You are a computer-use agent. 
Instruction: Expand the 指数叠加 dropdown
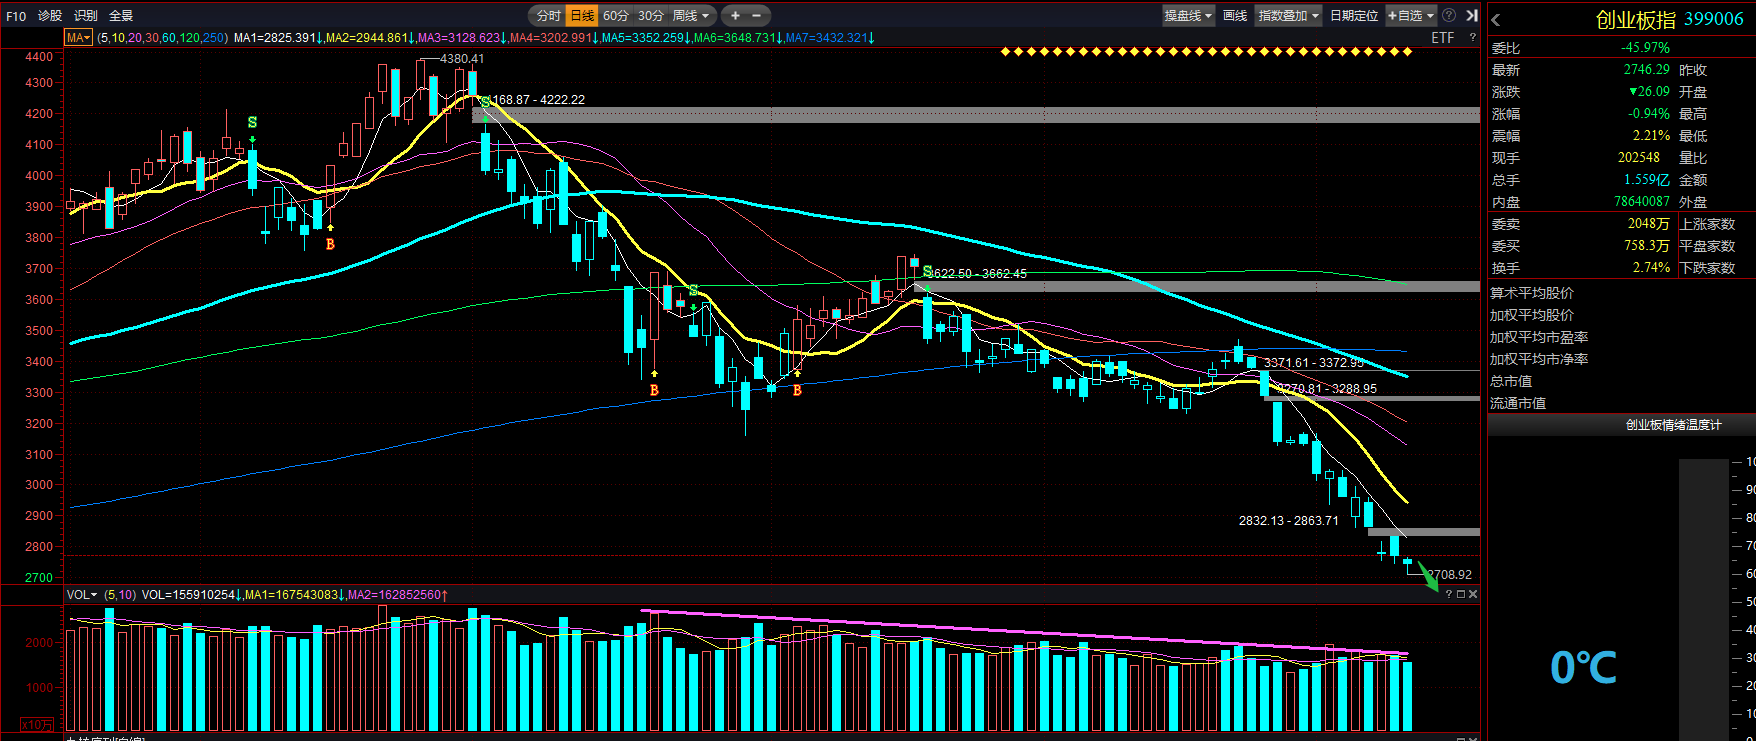click(x=1289, y=16)
